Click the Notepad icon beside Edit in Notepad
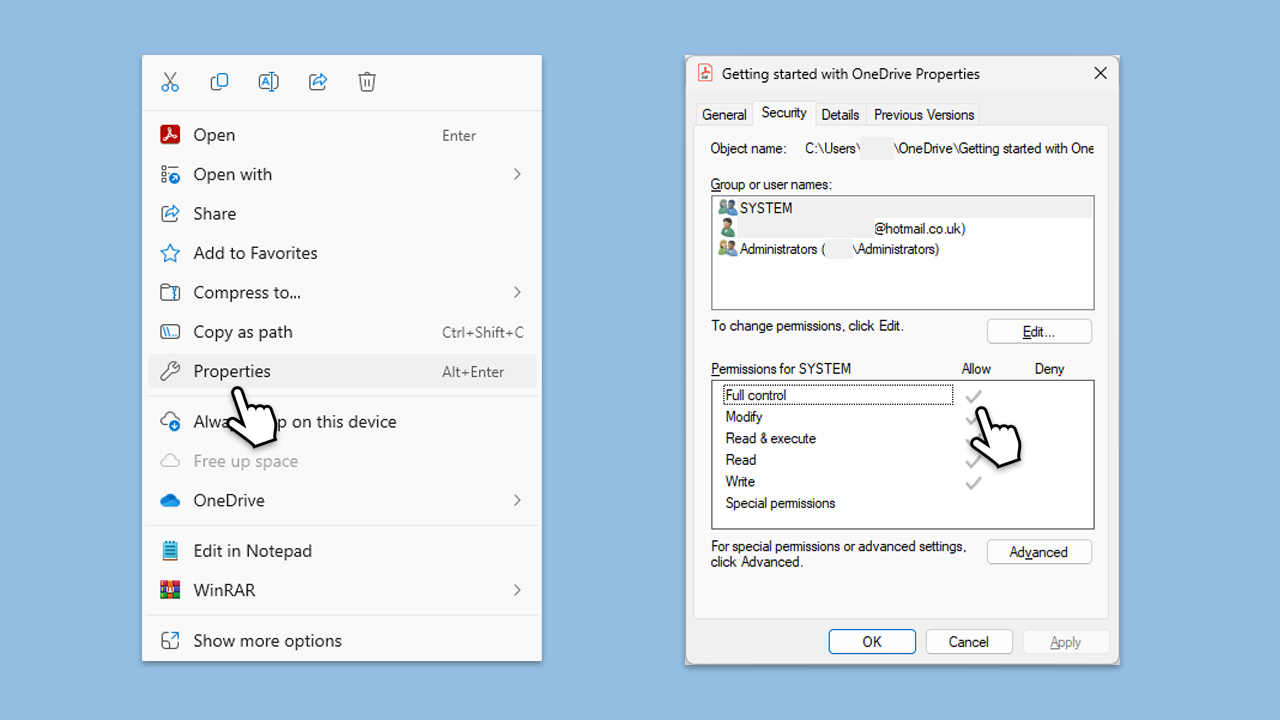This screenshot has height=720, width=1280. pyautogui.click(x=170, y=551)
